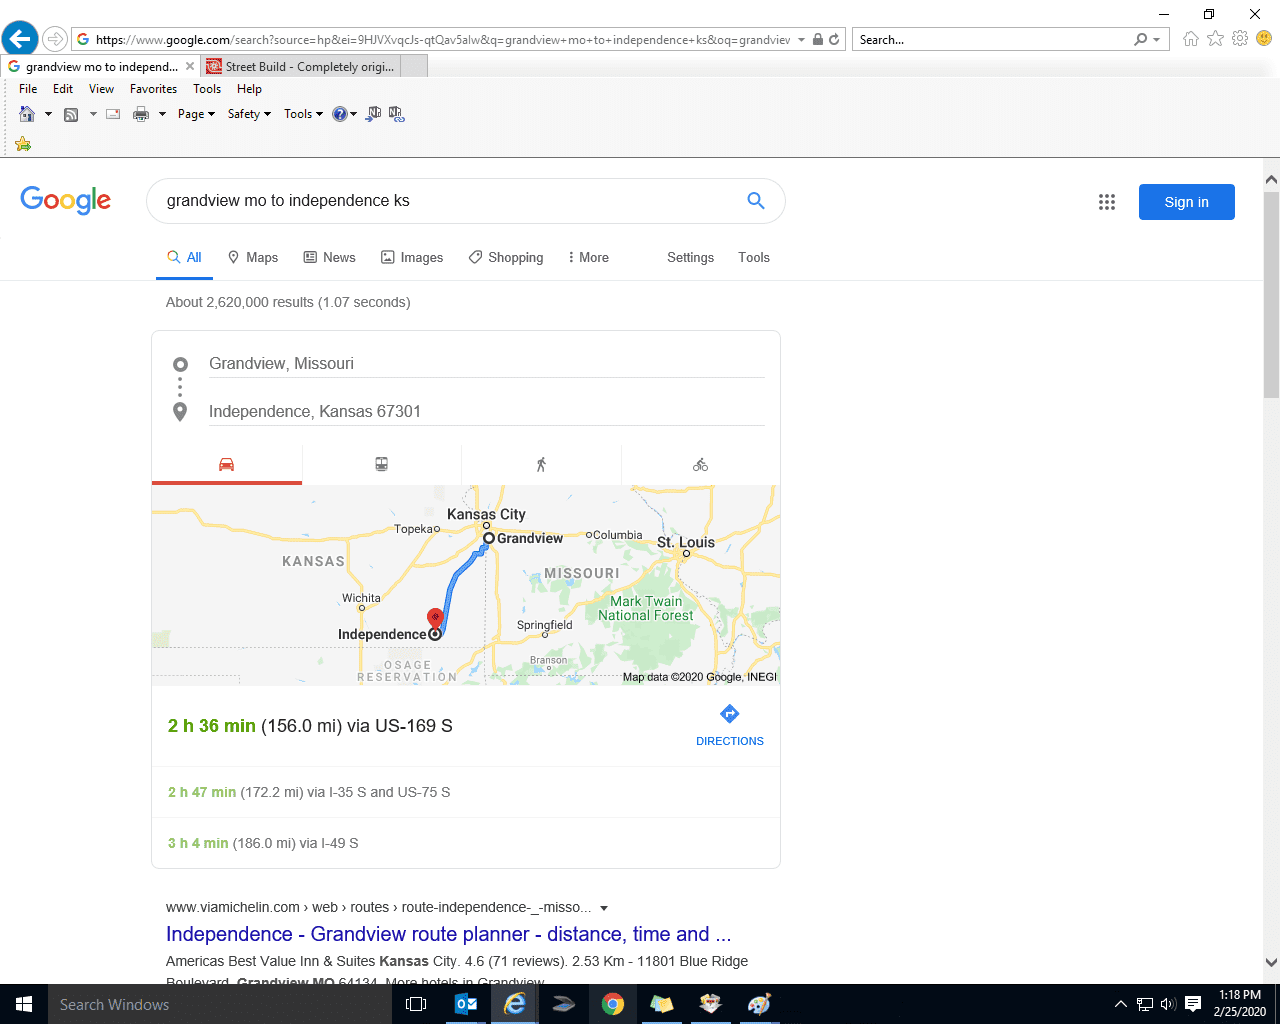1280x1024 pixels.
Task: Open the gear Tools icon in top-right
Action: [x=1240, y=39]
